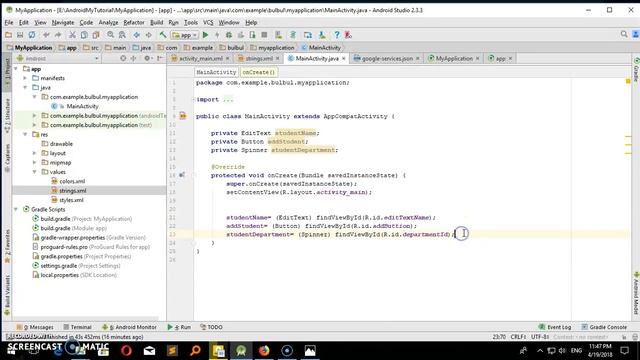This screenshot has height=360, width=640.
Task: Click the Save All toolbar icon
Action: pyautogui.click(x=20, y=35)
